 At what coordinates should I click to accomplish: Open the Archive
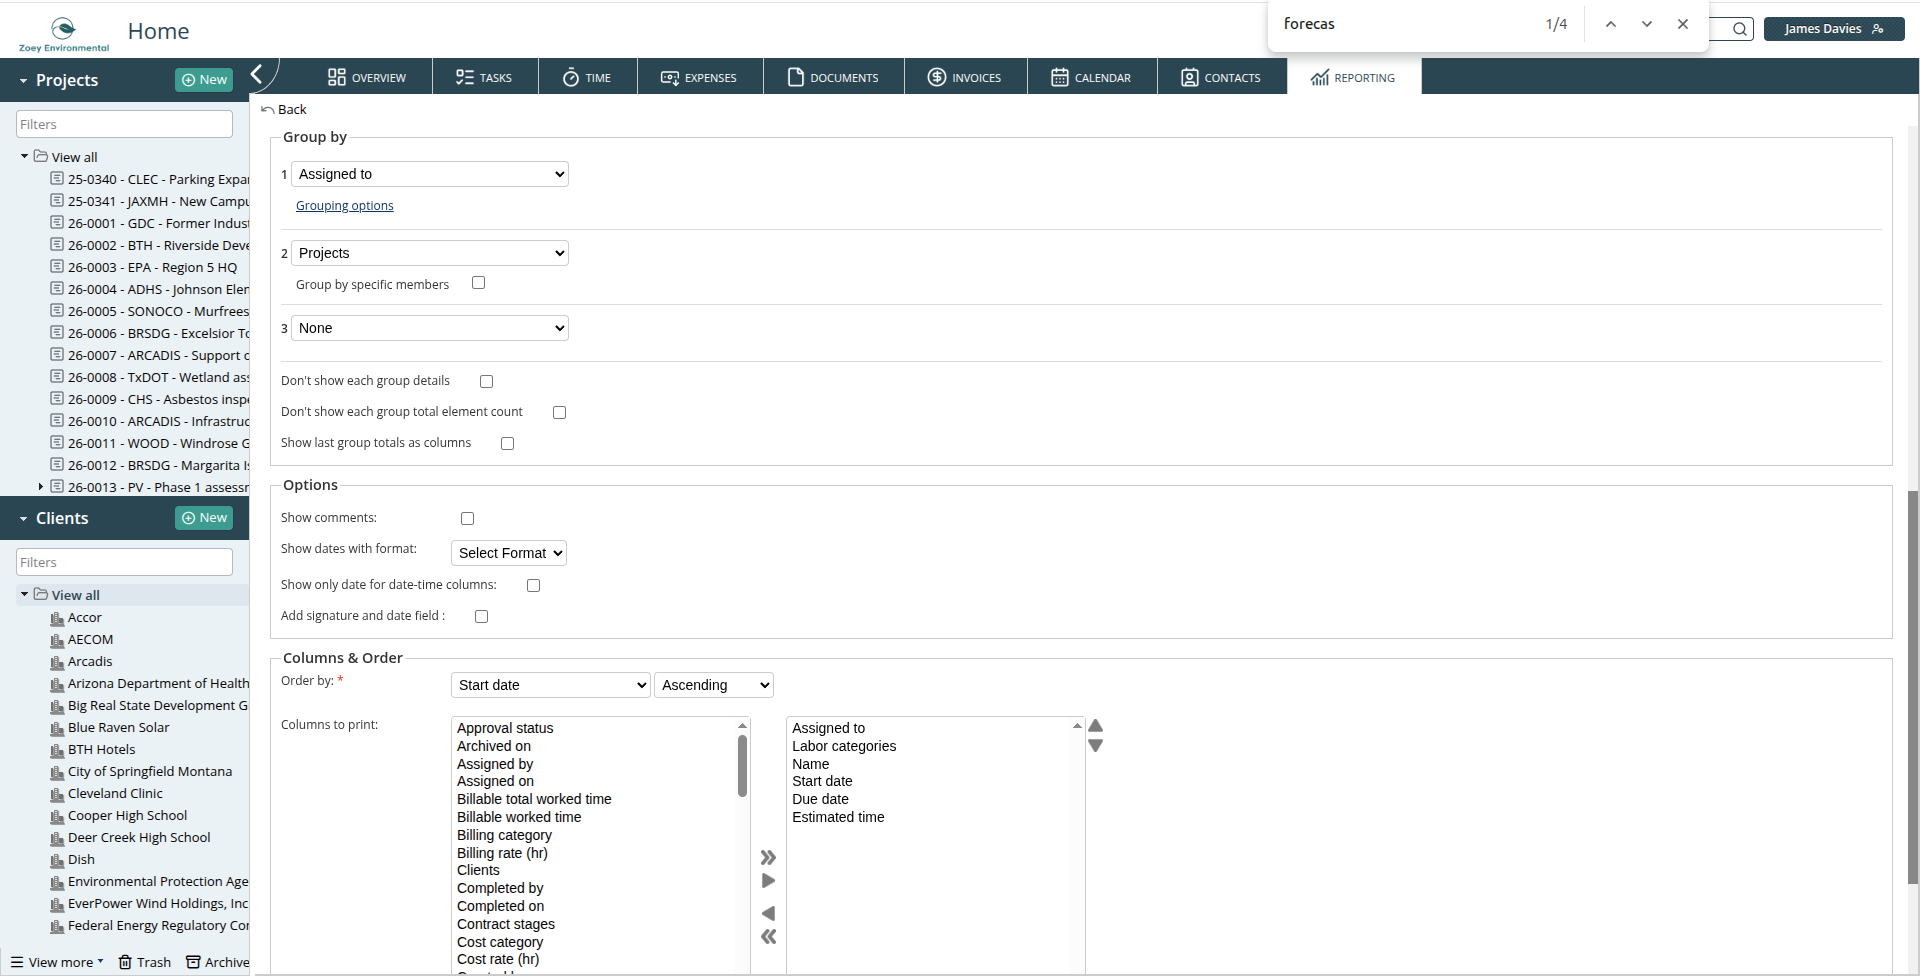point(218,962)
